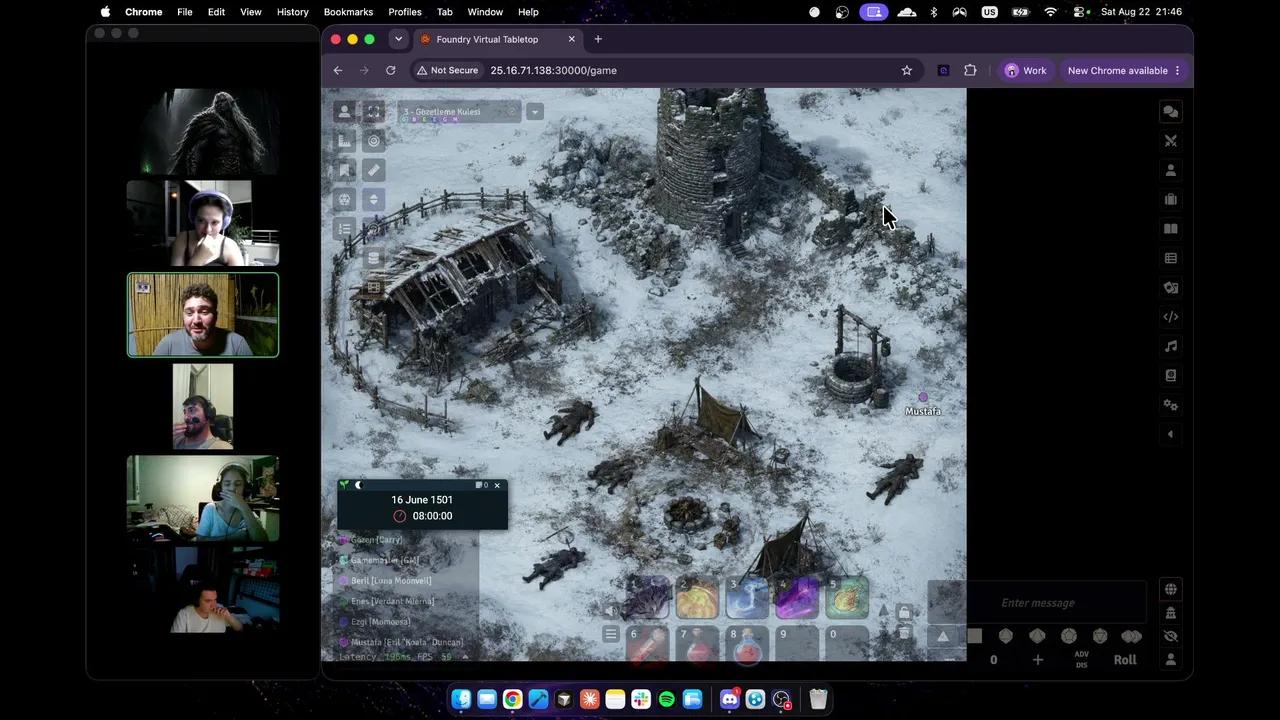Activate macro hotbar slot 5
1280x720 pixels.
[847, 598]
